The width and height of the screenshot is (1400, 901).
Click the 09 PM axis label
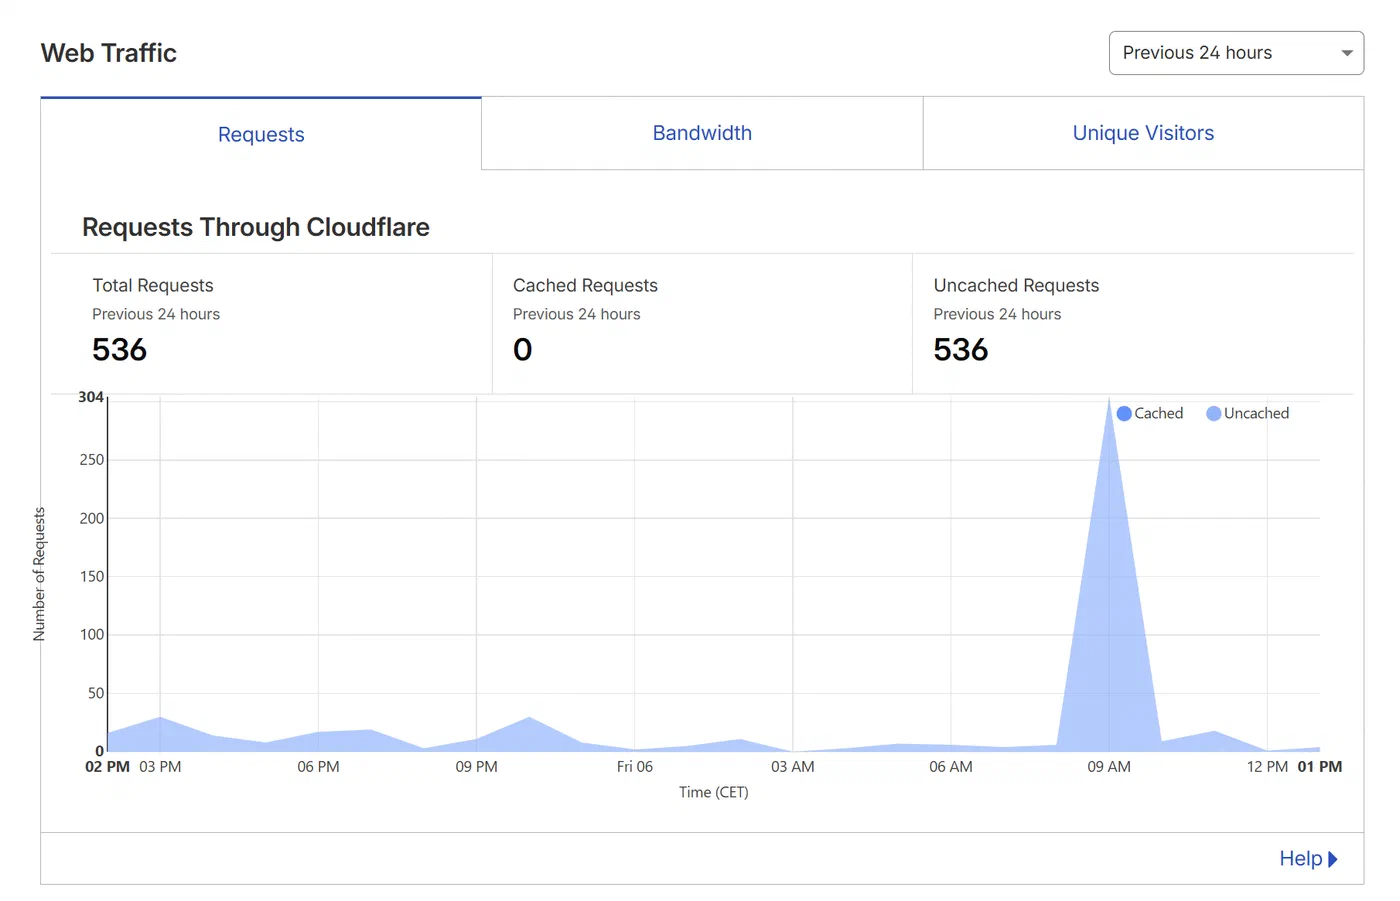click(x=476, y=767)
